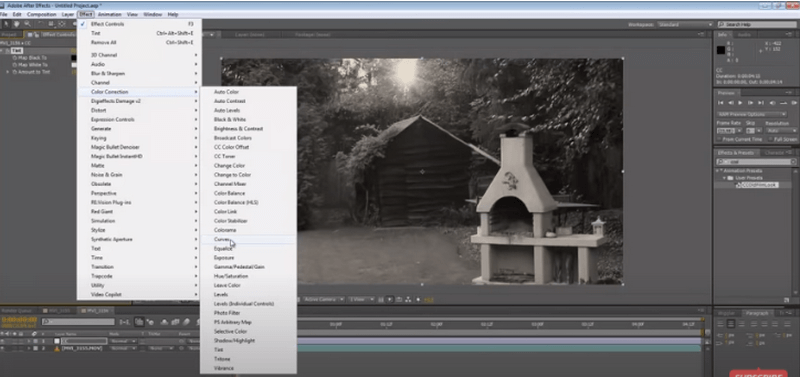Screen dimensions: 800x377
Task: Click the Map Black To color swatch
Action: point(73,58)
